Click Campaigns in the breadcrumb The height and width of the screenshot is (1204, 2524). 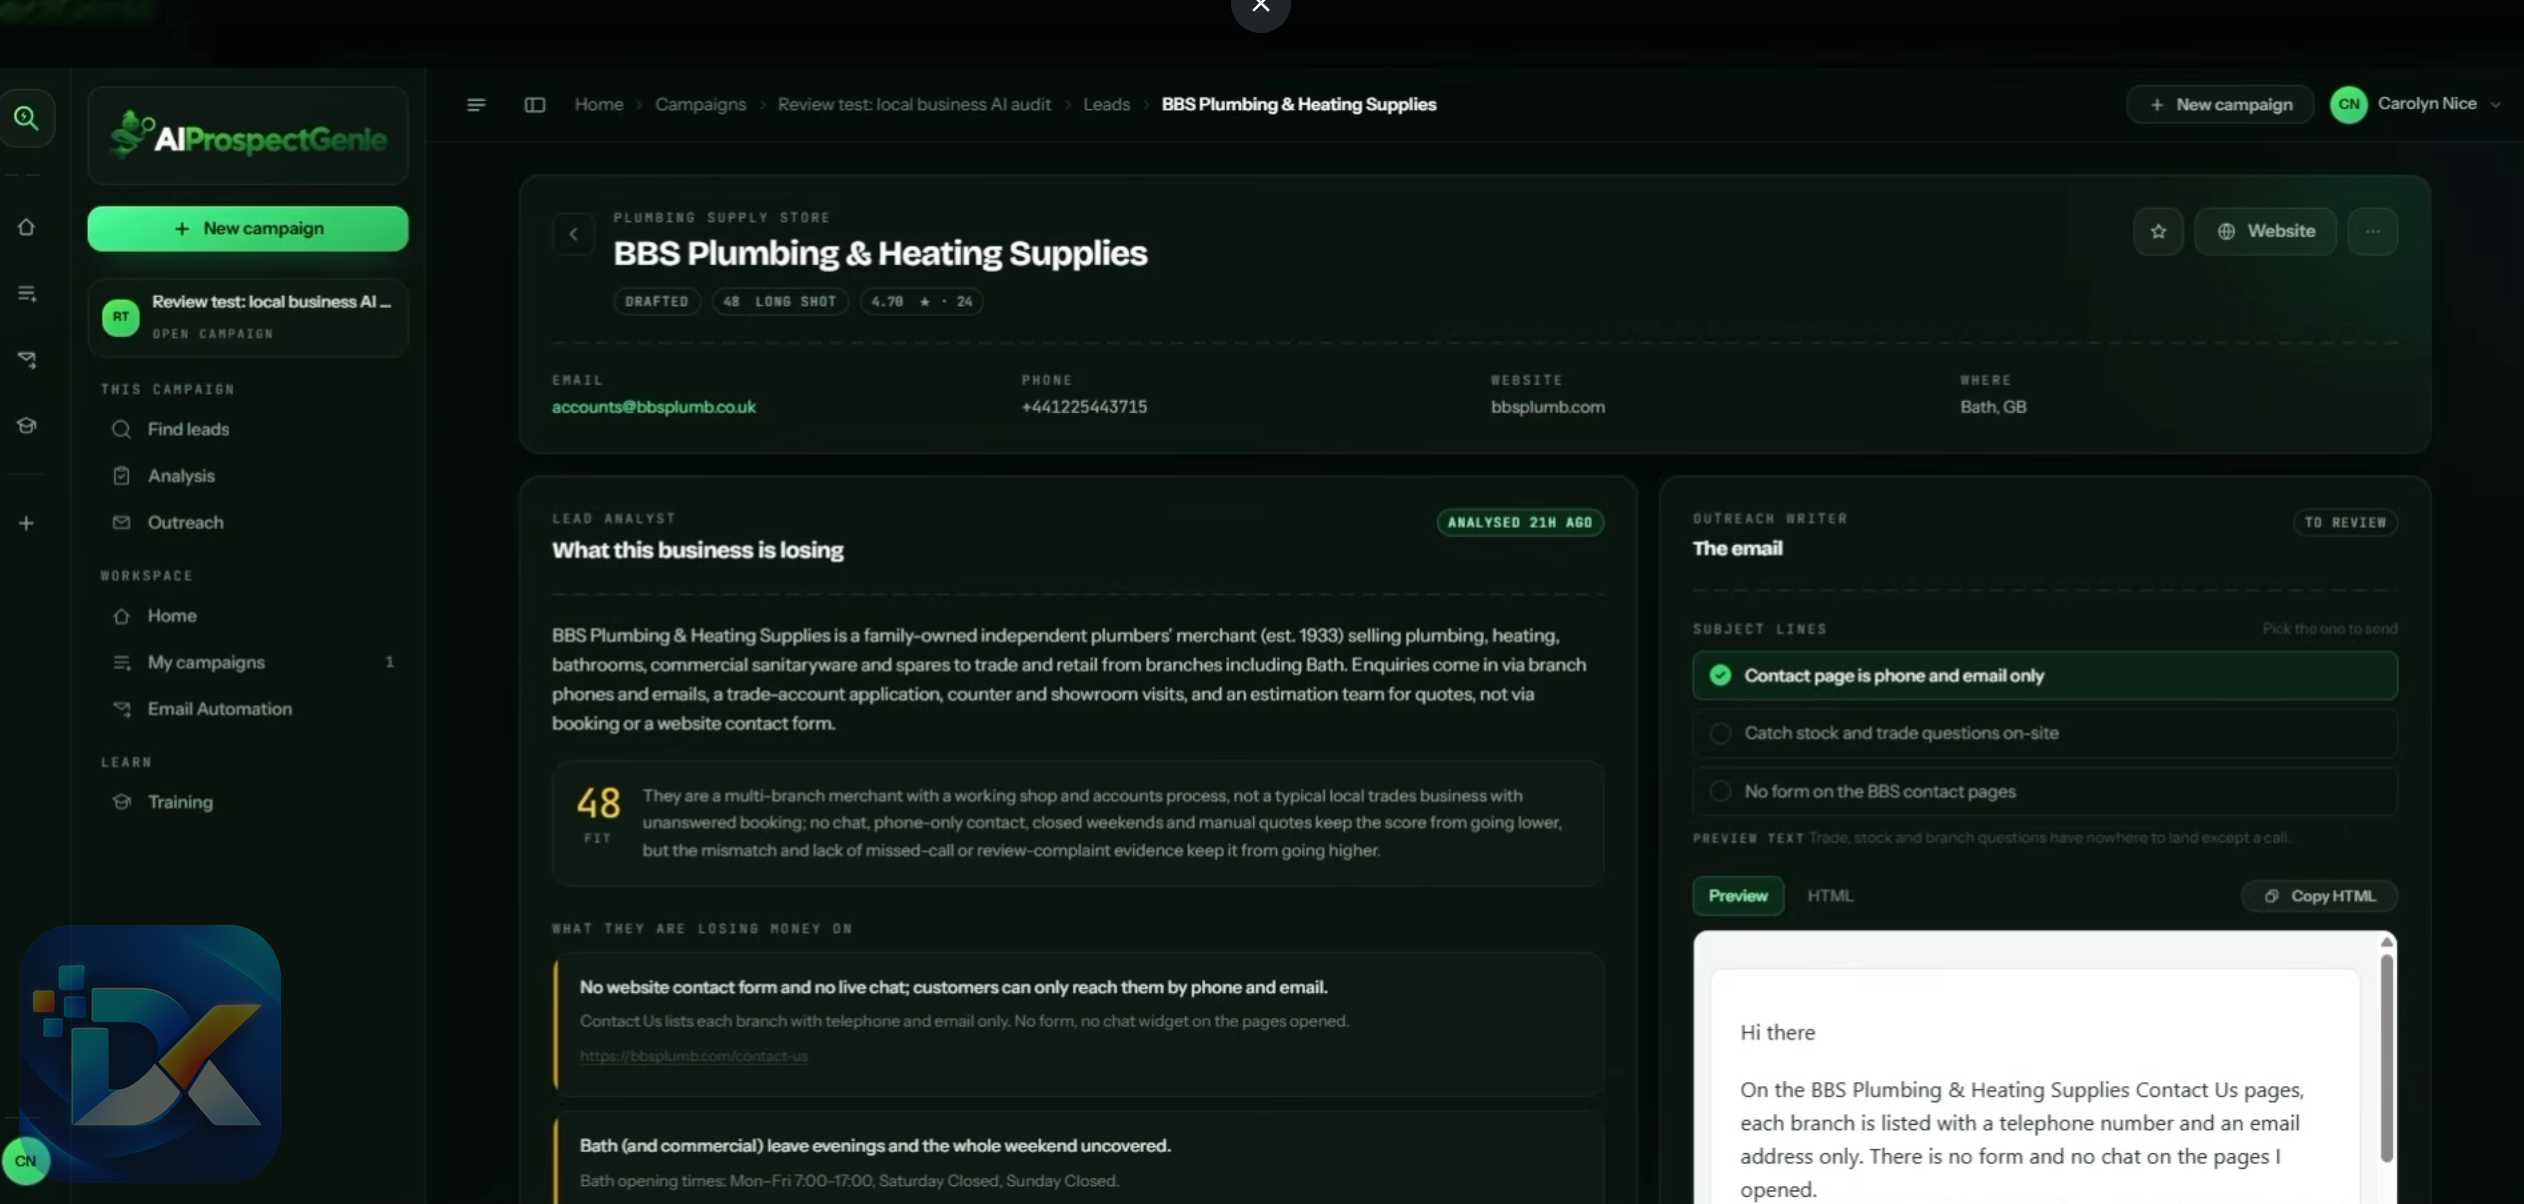[x=700, y=104]
